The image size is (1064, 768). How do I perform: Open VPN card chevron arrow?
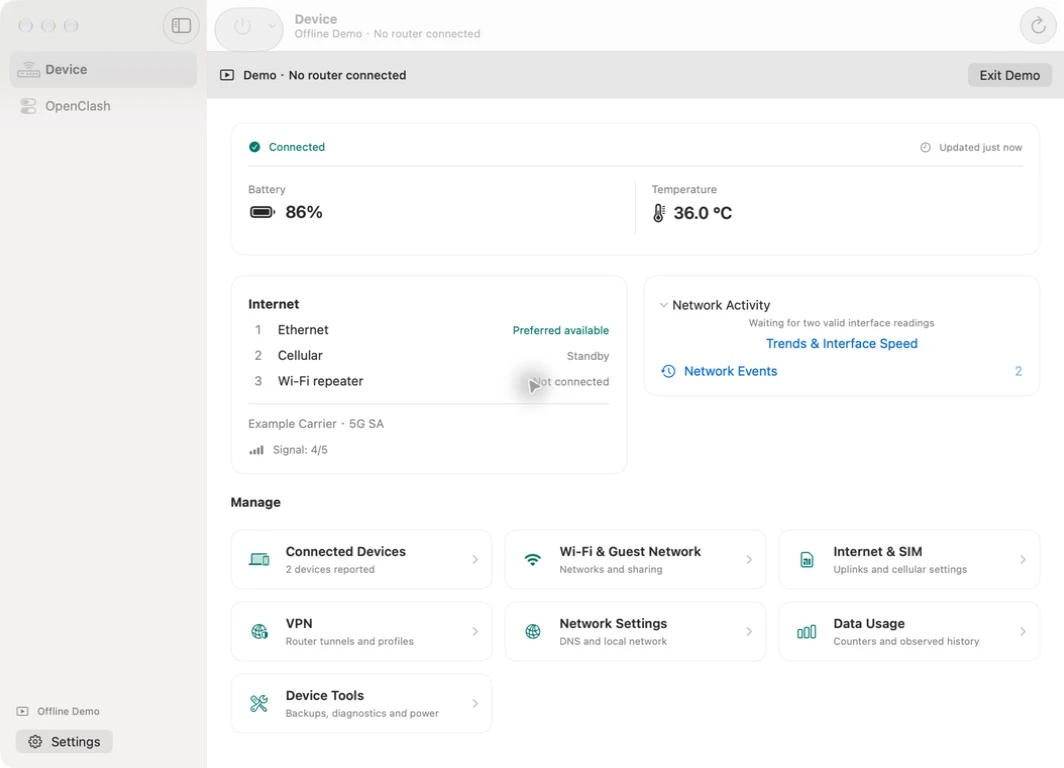coord(475,632)
